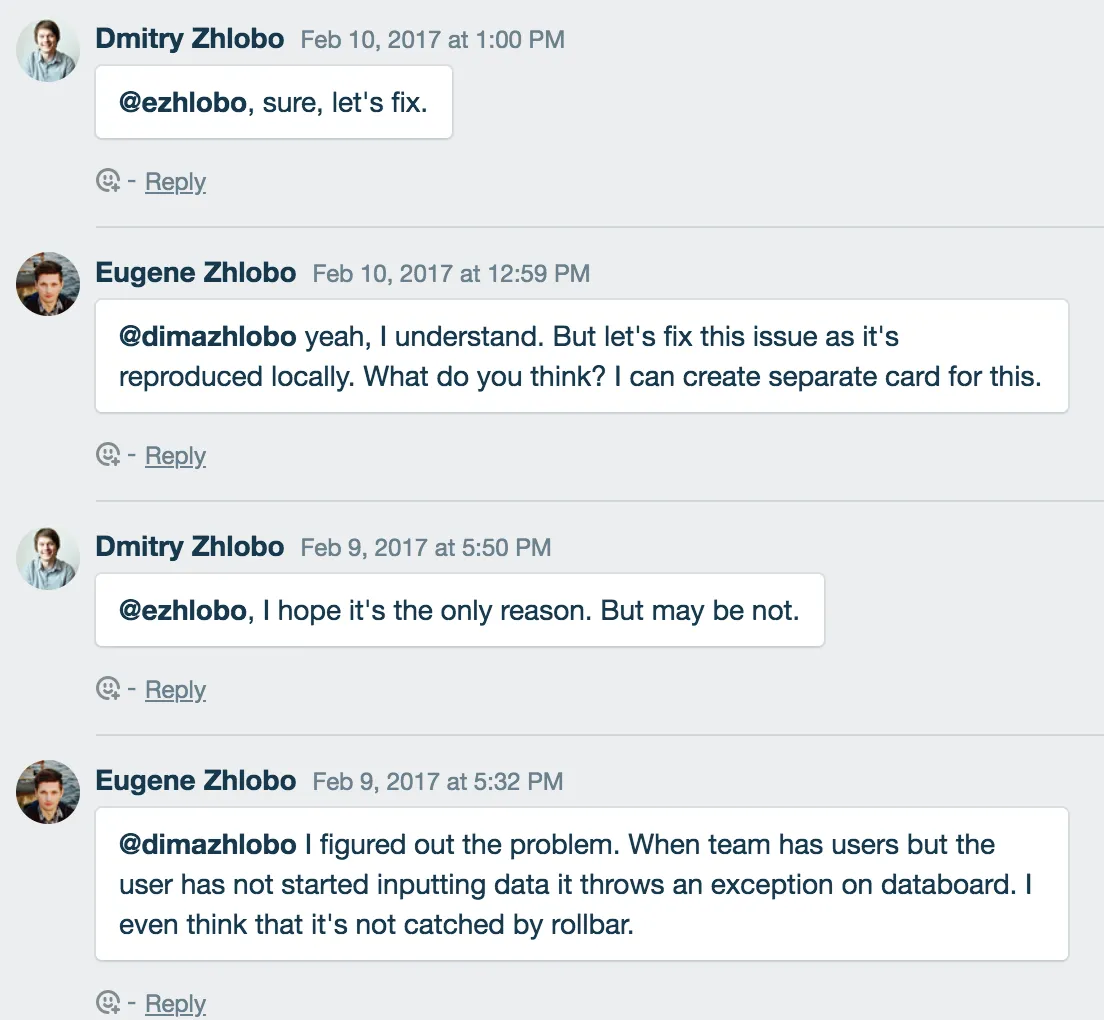The height and width of the screenshot is (1020, 1104).
Task: Open Dmitry's avatar next to his Feb 9 comment
Action: [47, 558]
